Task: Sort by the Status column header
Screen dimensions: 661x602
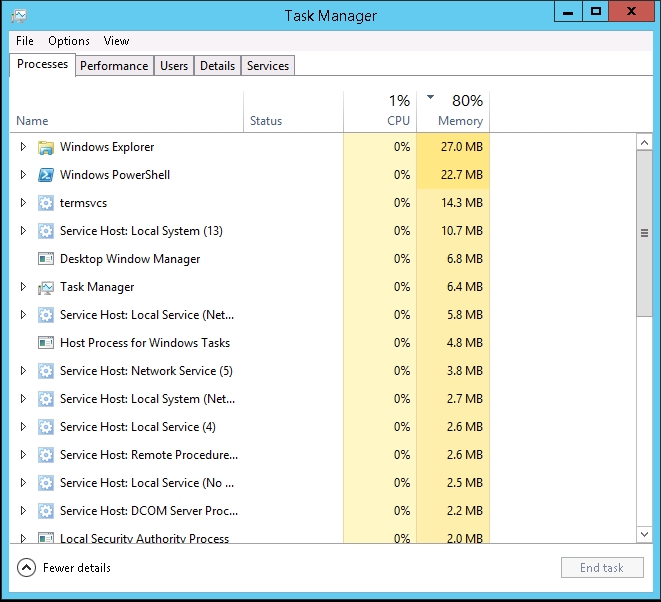Action: click(293, 112)
